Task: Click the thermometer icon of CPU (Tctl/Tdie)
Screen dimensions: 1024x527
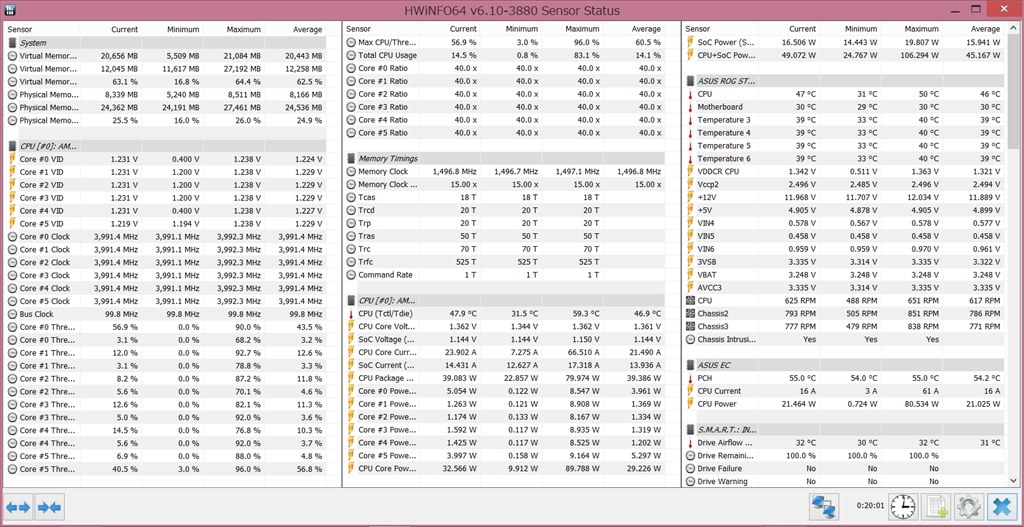Action: point(352,313)
